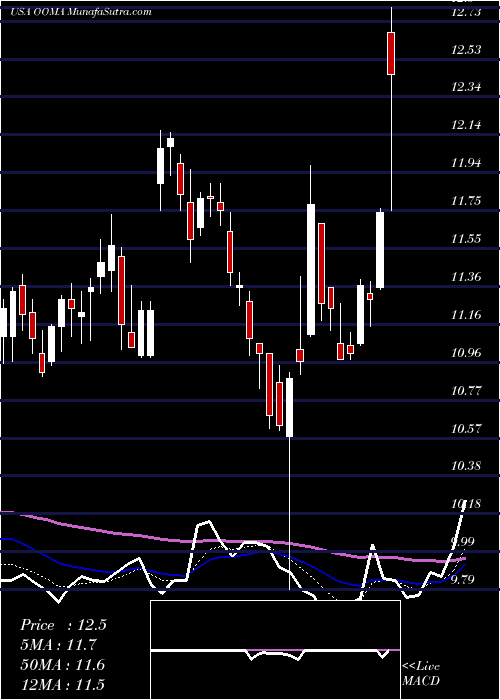Click the tall white candle with long lower wick
Screen dimensions: 500x700
pyautogui.click(x=290, y=407)
